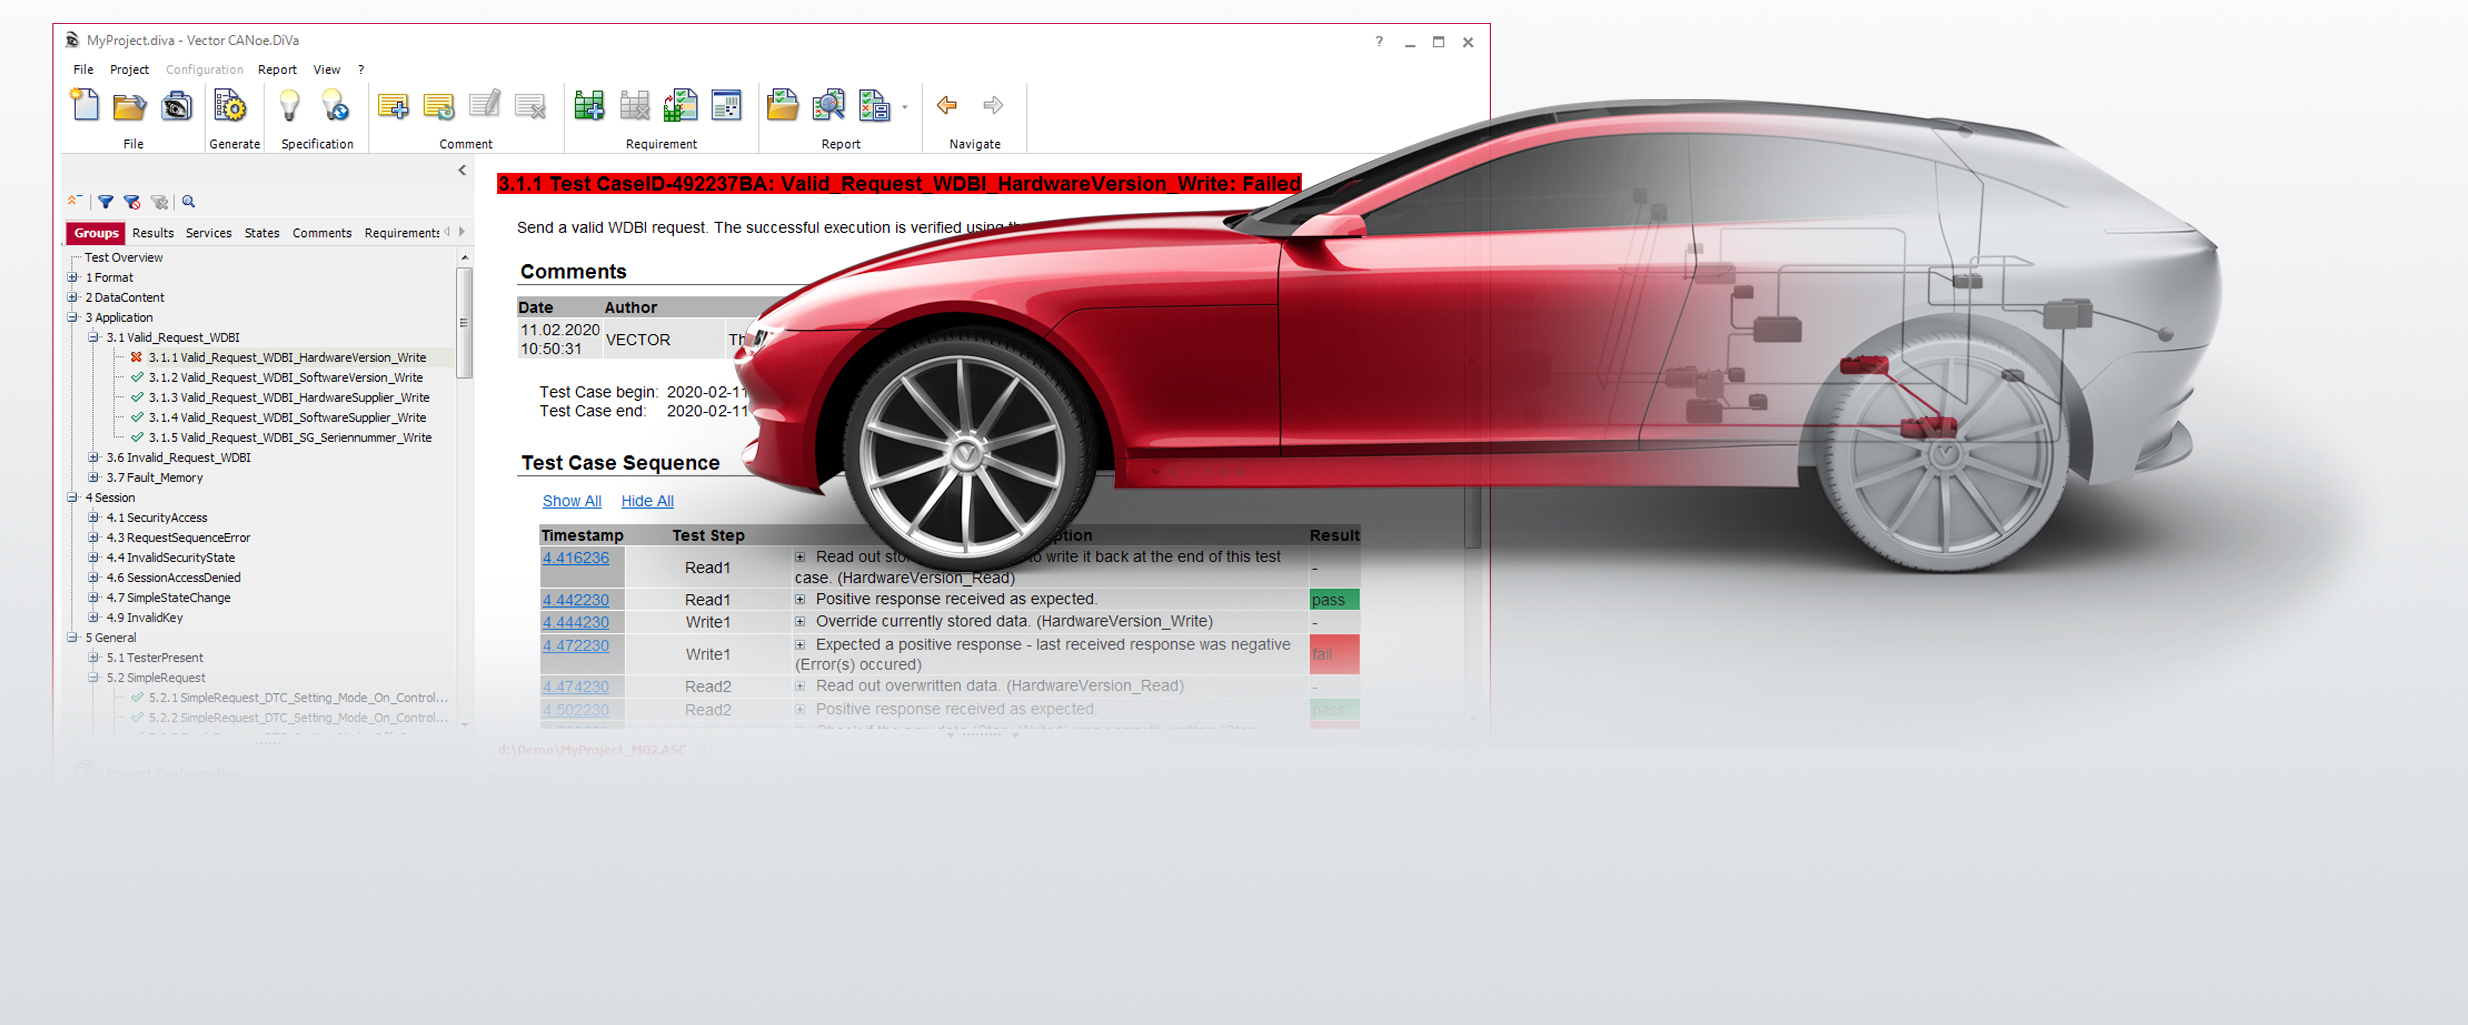The height and width of the screenshot is (1025, 2468).
Task: Create a new project file
Action: pyautogui.click(x=85, y=105)
